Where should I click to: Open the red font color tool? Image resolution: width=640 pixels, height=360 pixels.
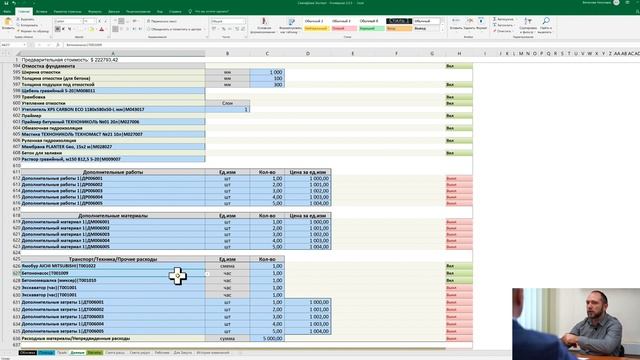(102, 29)
